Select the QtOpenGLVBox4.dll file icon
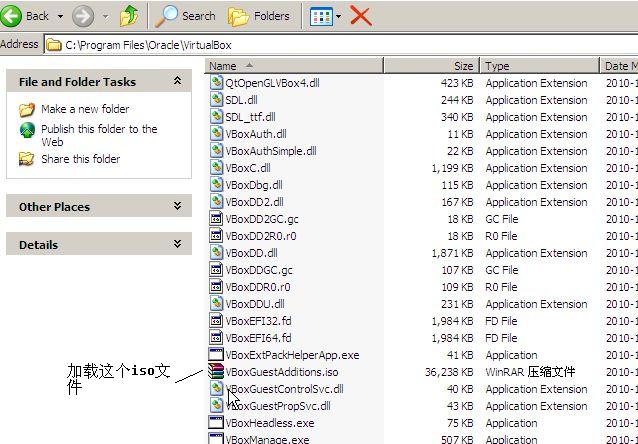Image resolution: width=638 pixels, height=444 pixels. tap(216, 83)
